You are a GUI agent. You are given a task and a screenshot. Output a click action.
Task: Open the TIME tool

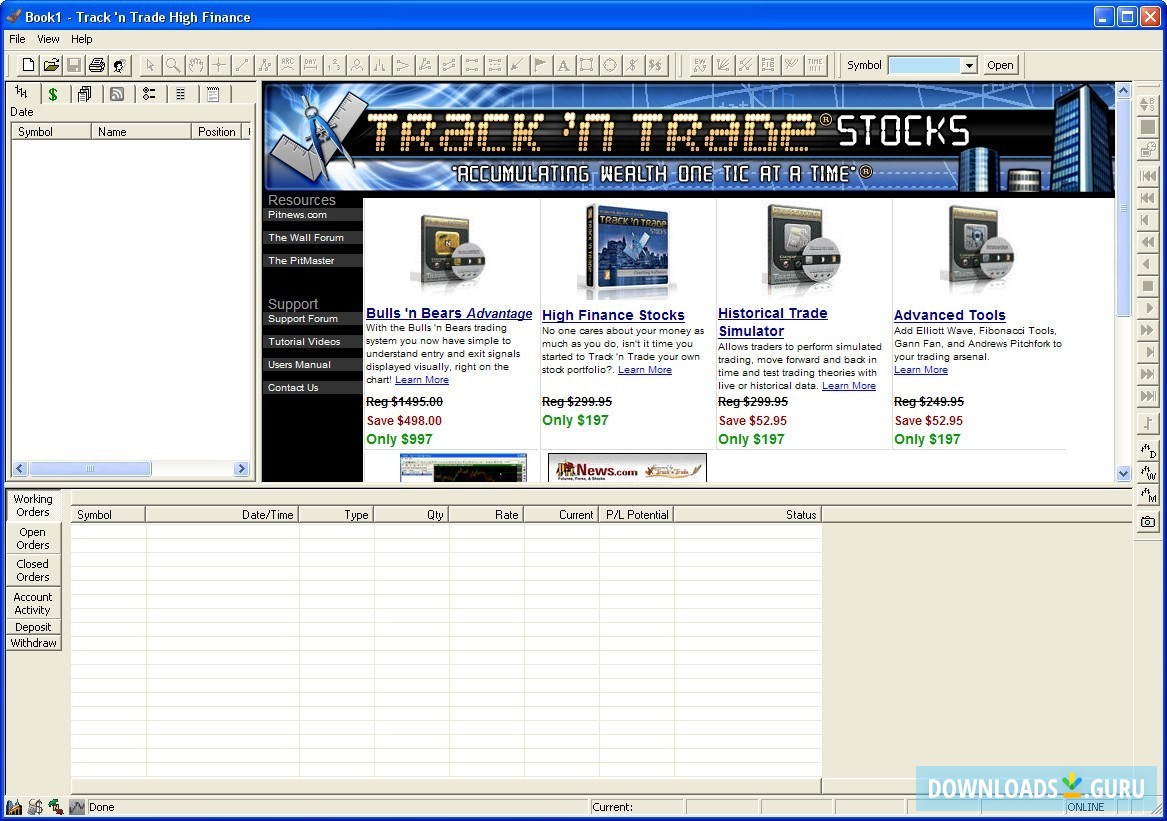(x=815, y=65)
